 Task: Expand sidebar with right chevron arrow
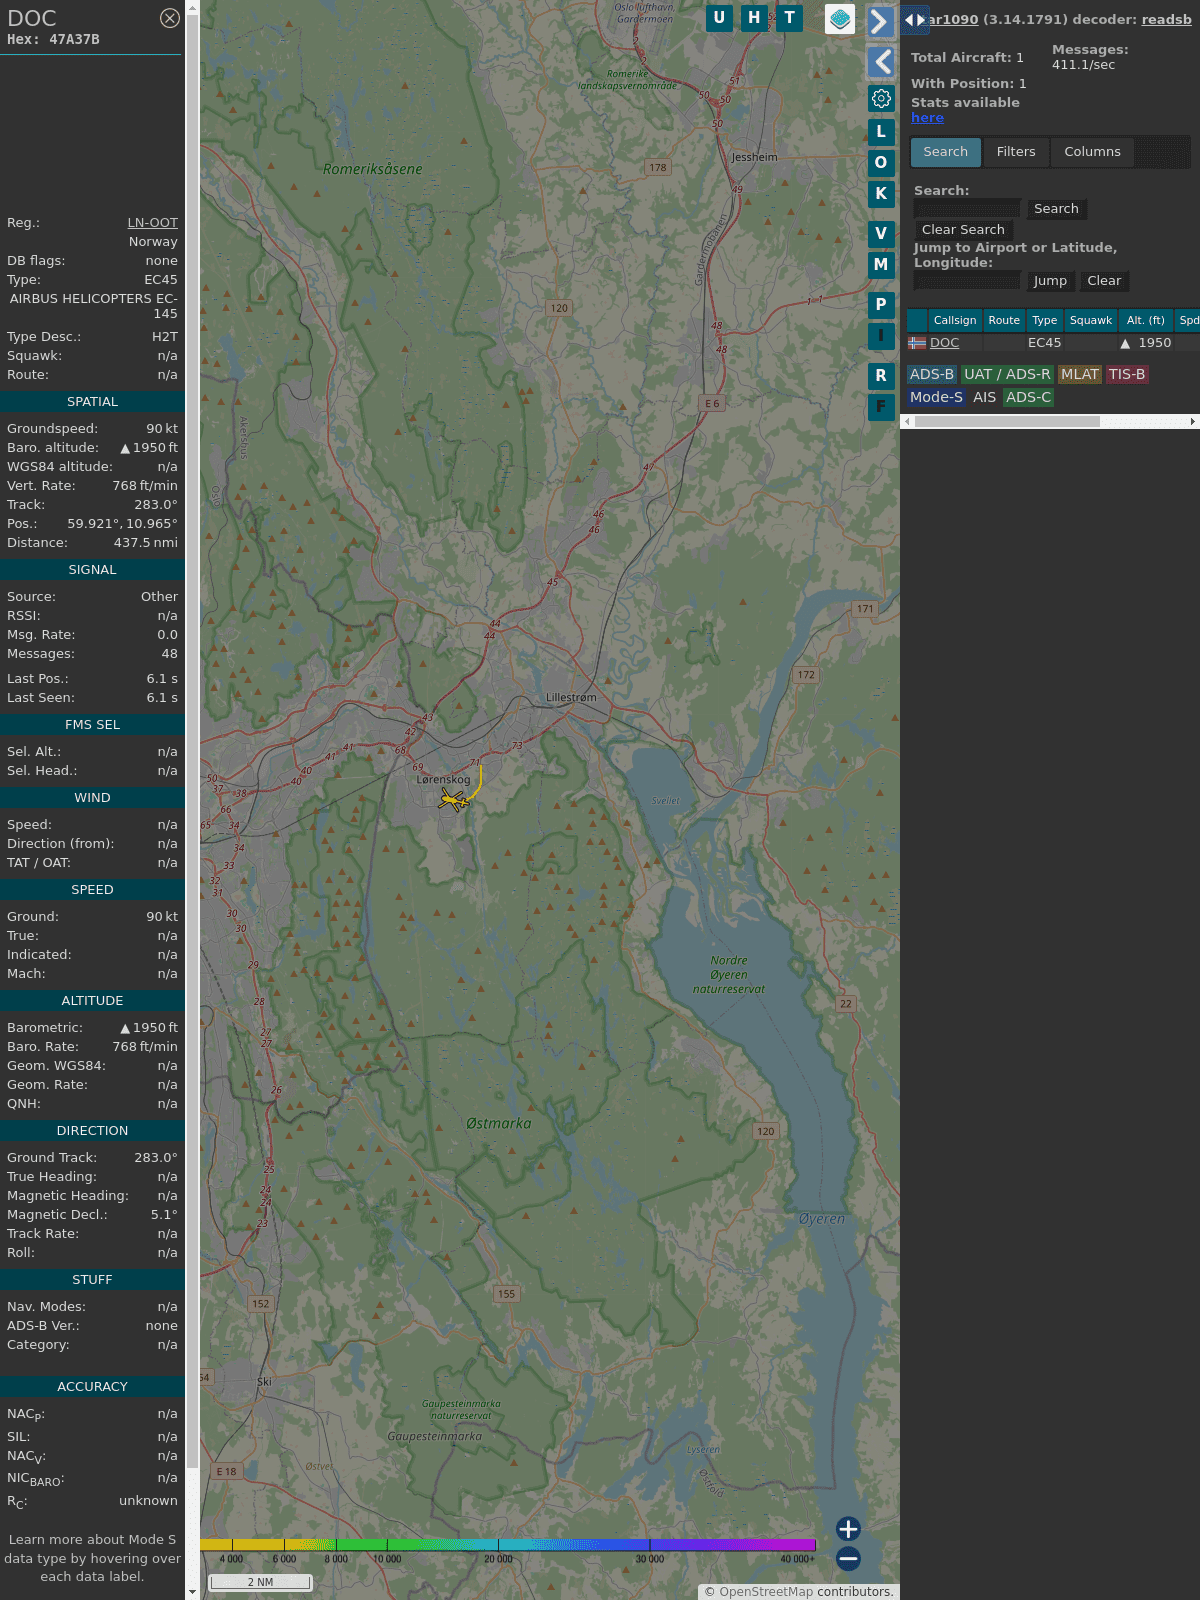pos(880,22)
